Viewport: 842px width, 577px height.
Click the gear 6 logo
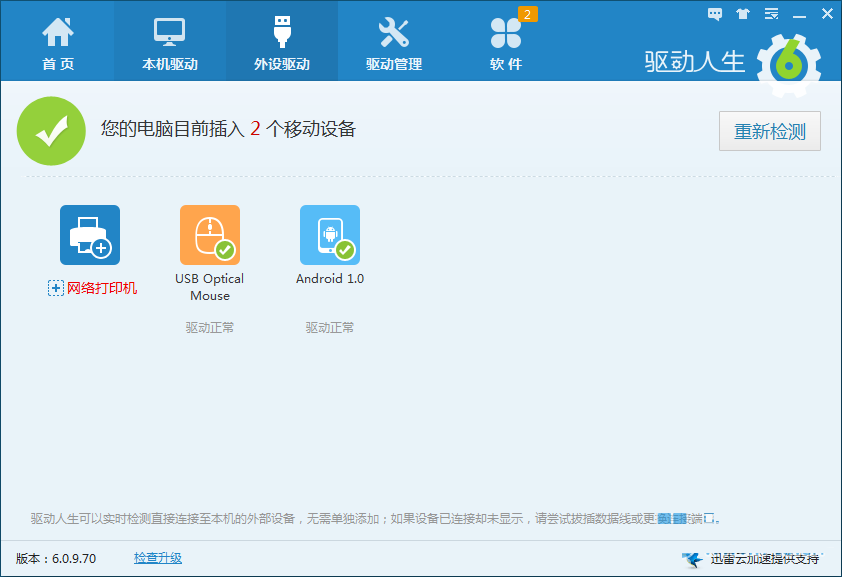click(788, 63)
